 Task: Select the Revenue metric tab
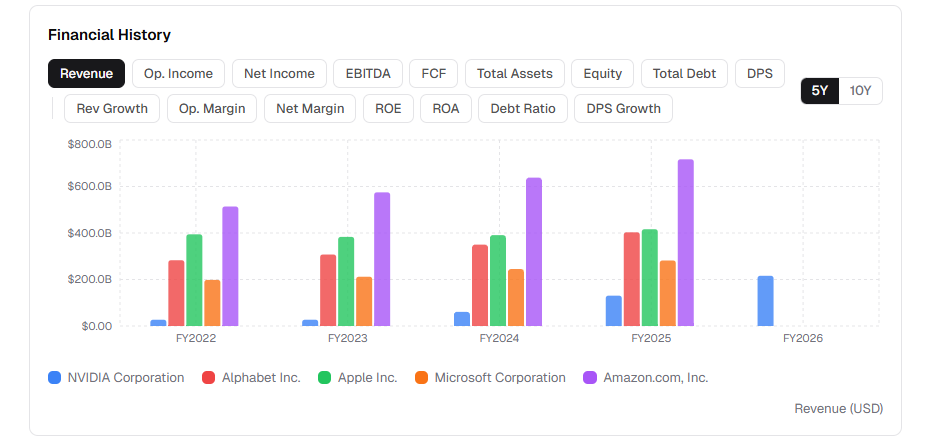point(87,73)
